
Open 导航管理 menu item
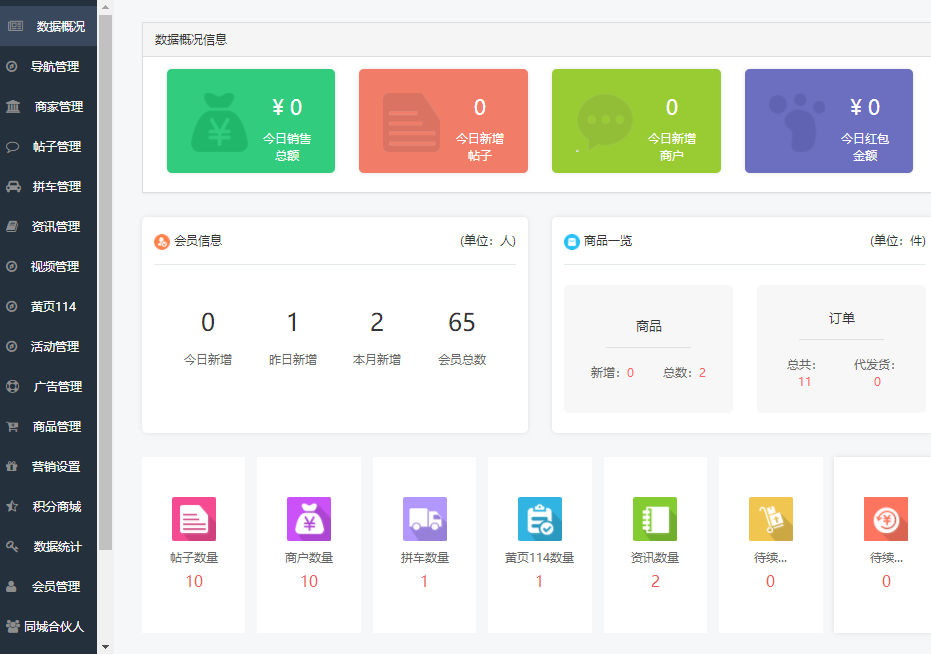(48, 67)
